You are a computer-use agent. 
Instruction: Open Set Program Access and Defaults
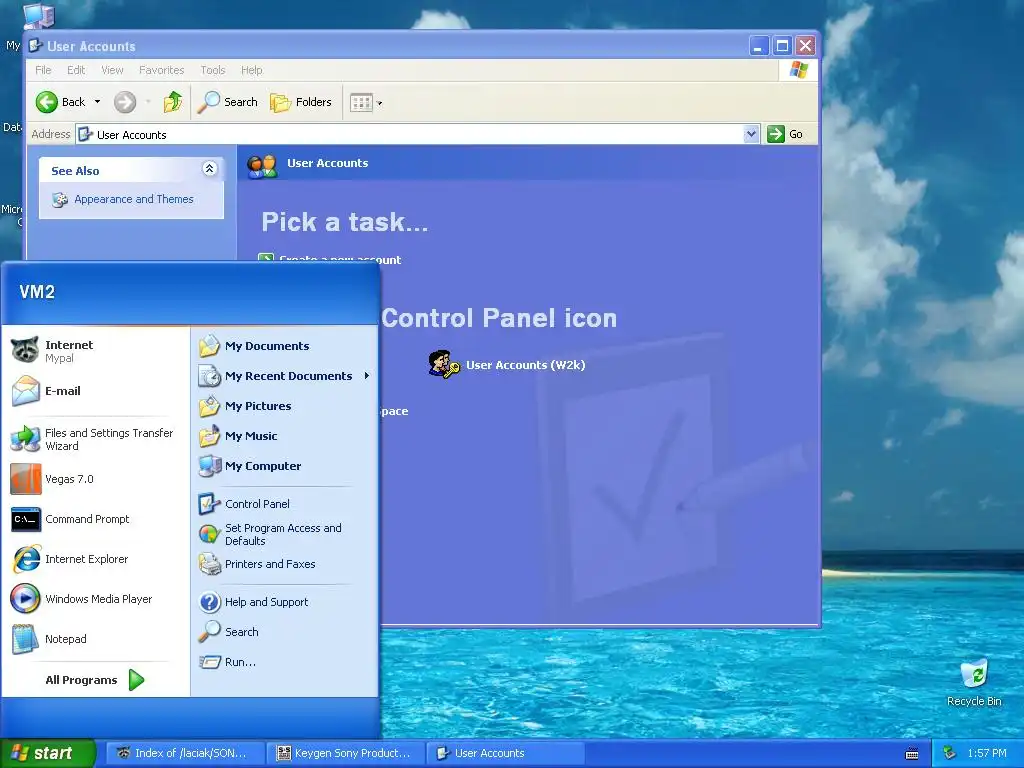click(x=284, y=534)
